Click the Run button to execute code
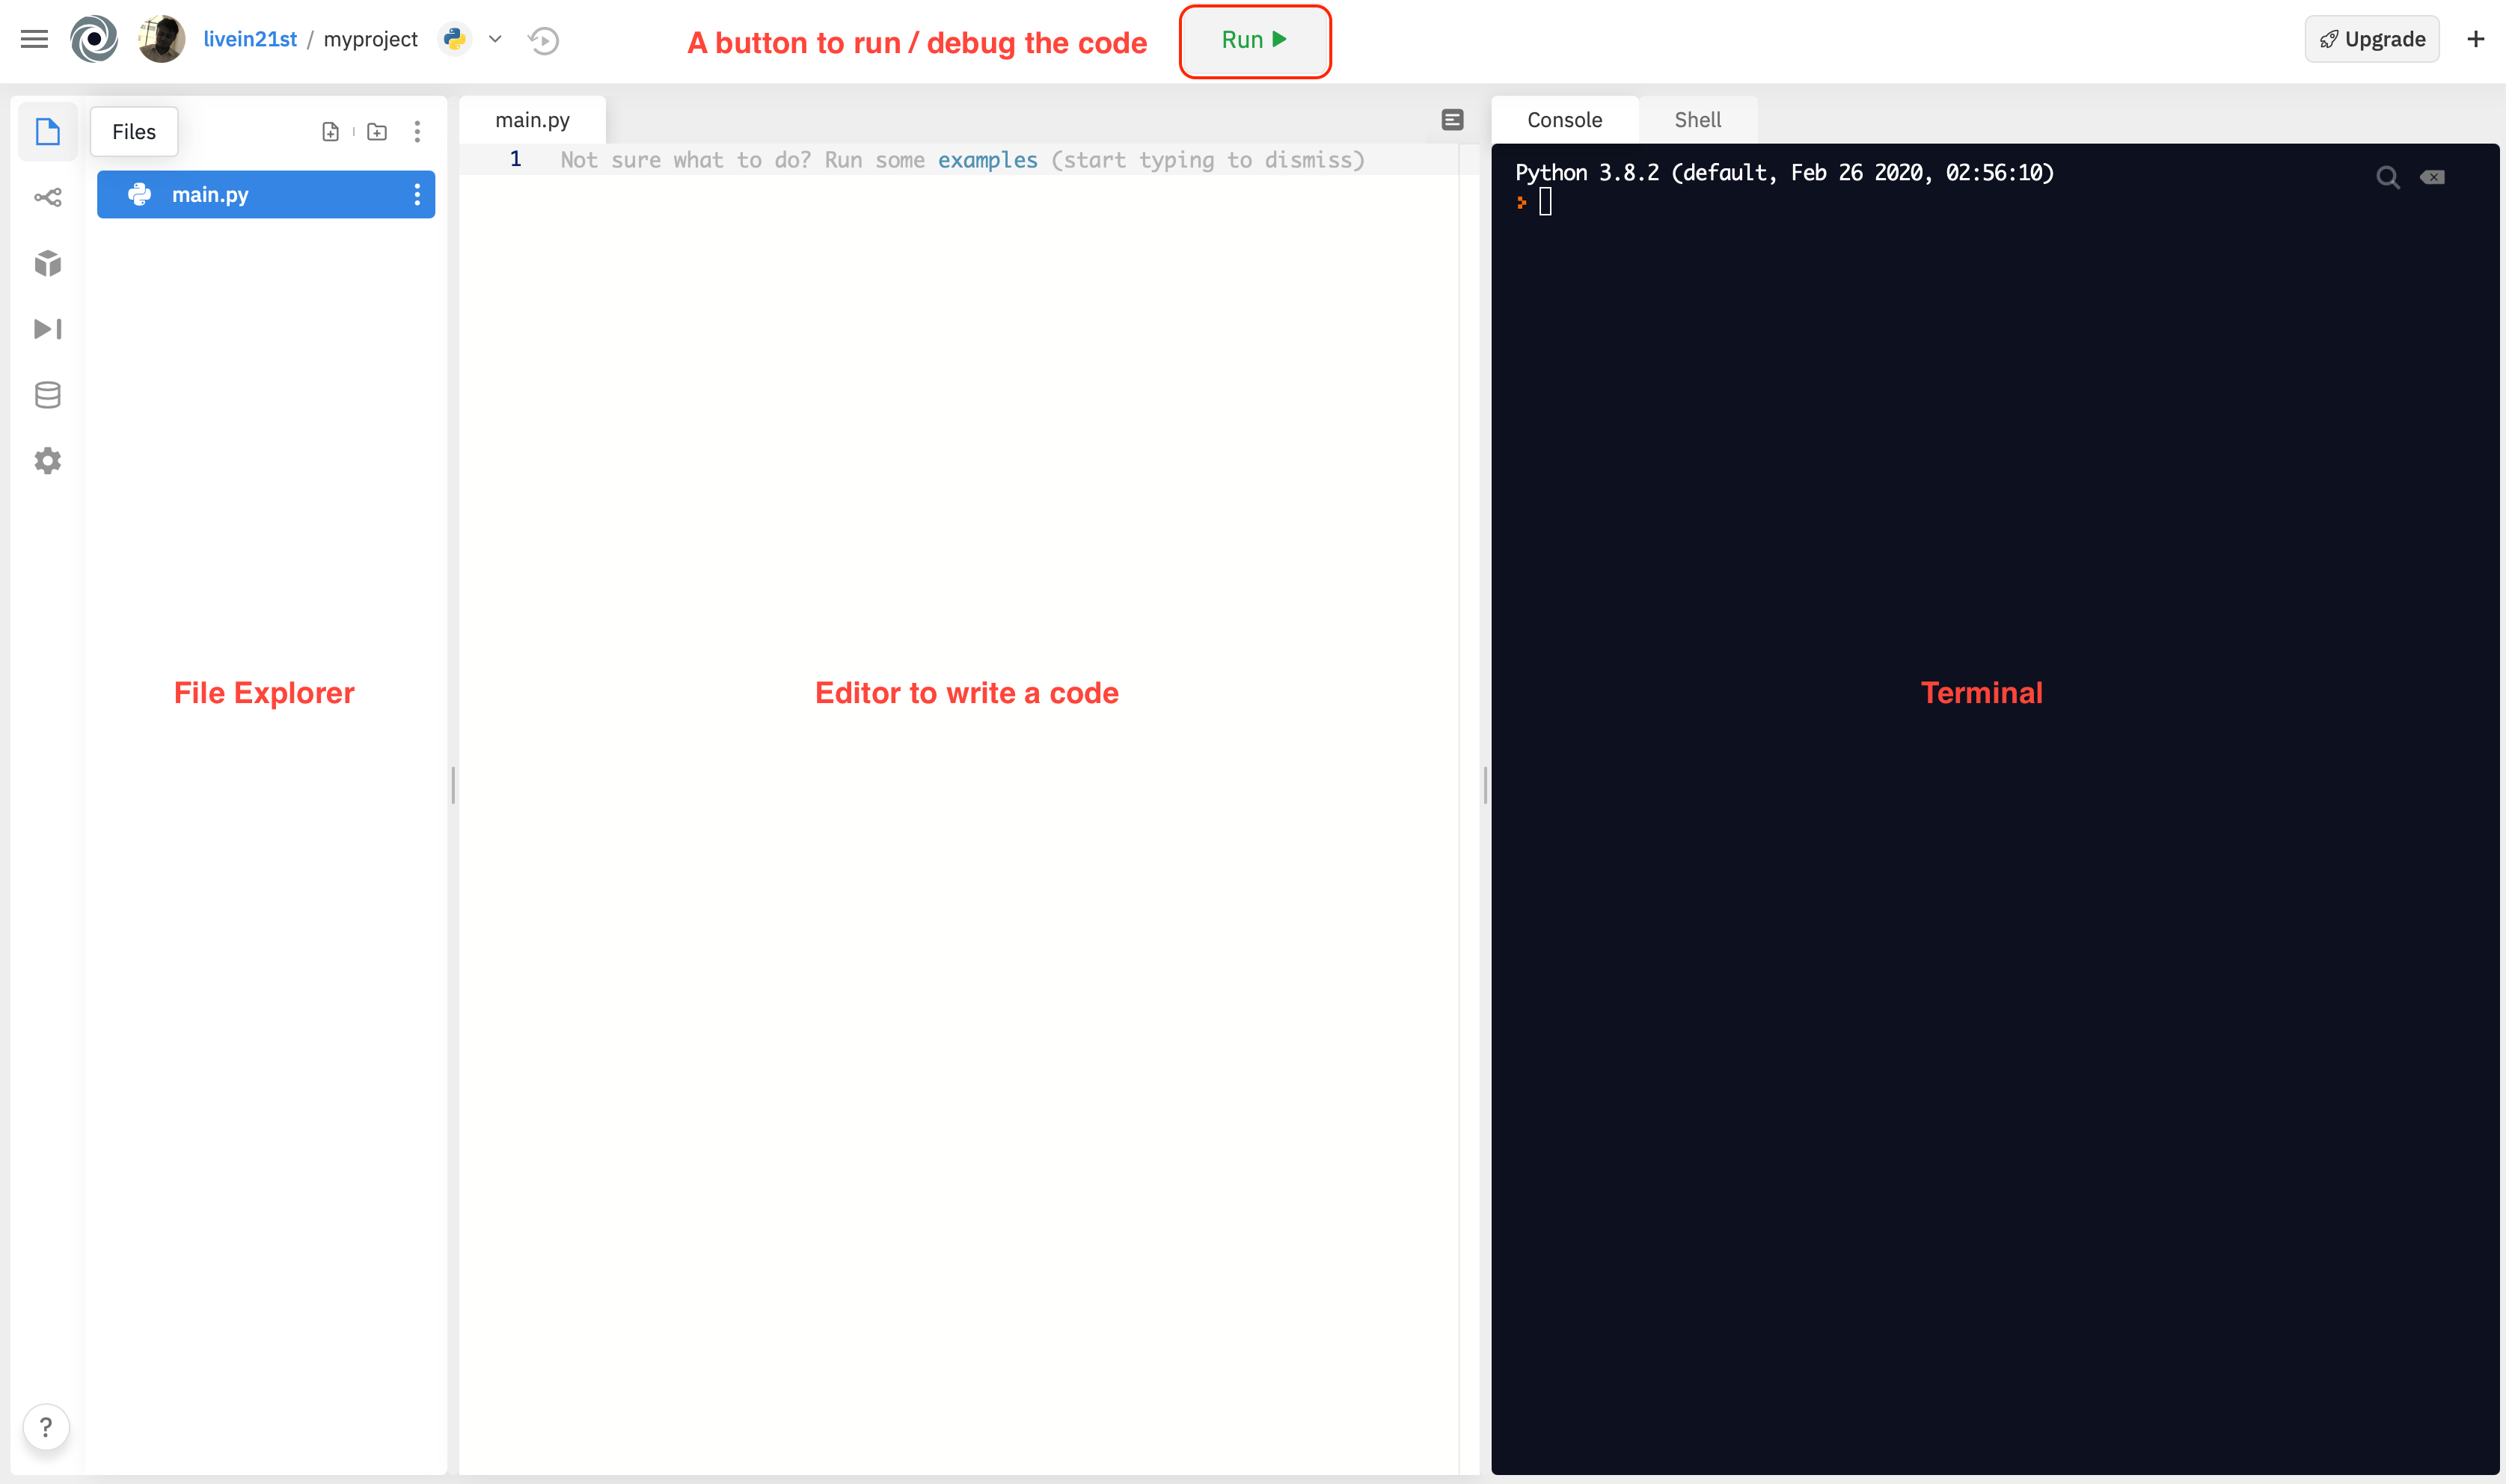The height and width of the screenshot is (1484, 2506). point(1256,39)
